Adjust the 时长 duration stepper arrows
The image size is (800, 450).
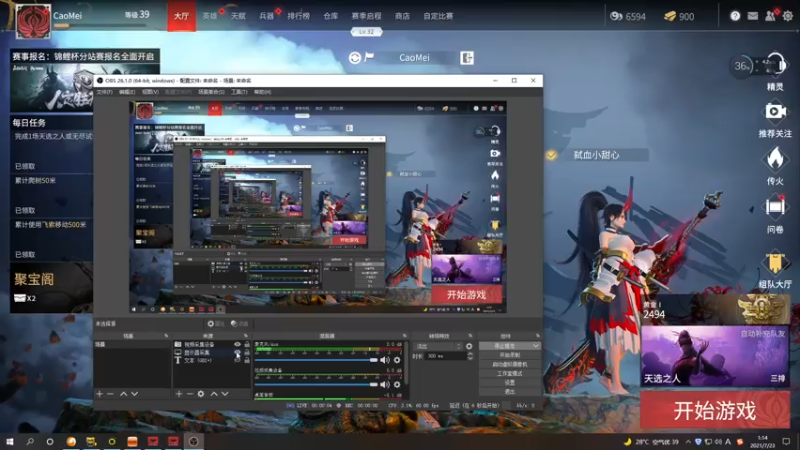[x=470, y=356]
